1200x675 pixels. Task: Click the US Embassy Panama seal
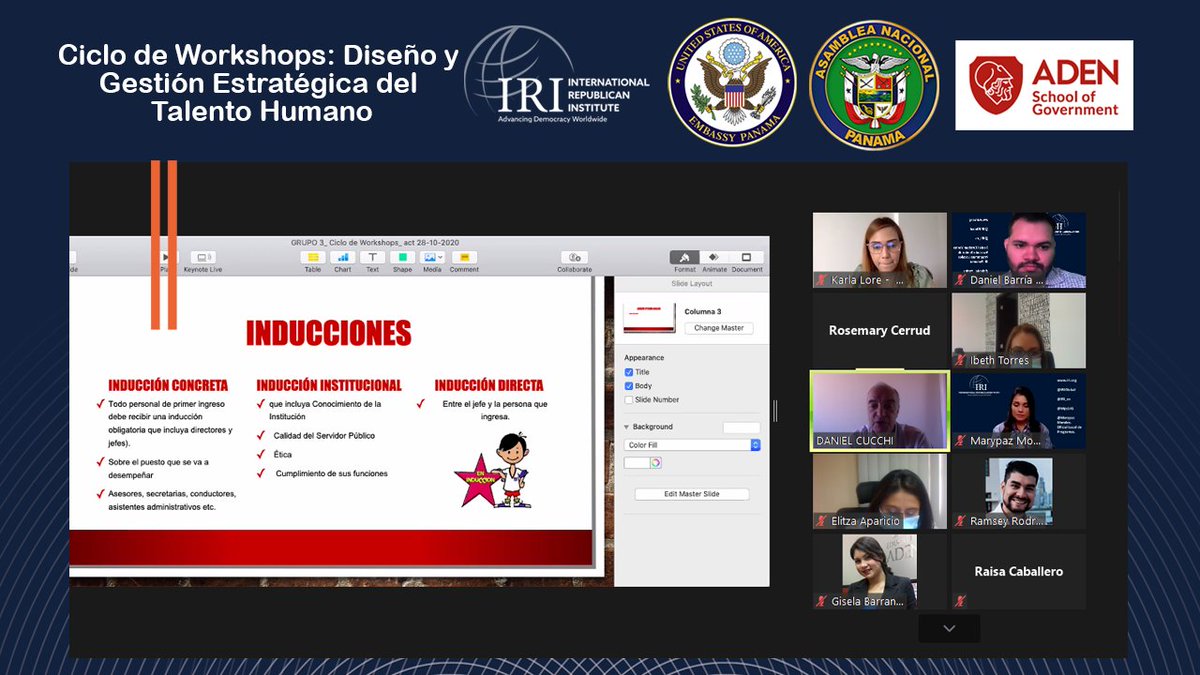[732, 82]
